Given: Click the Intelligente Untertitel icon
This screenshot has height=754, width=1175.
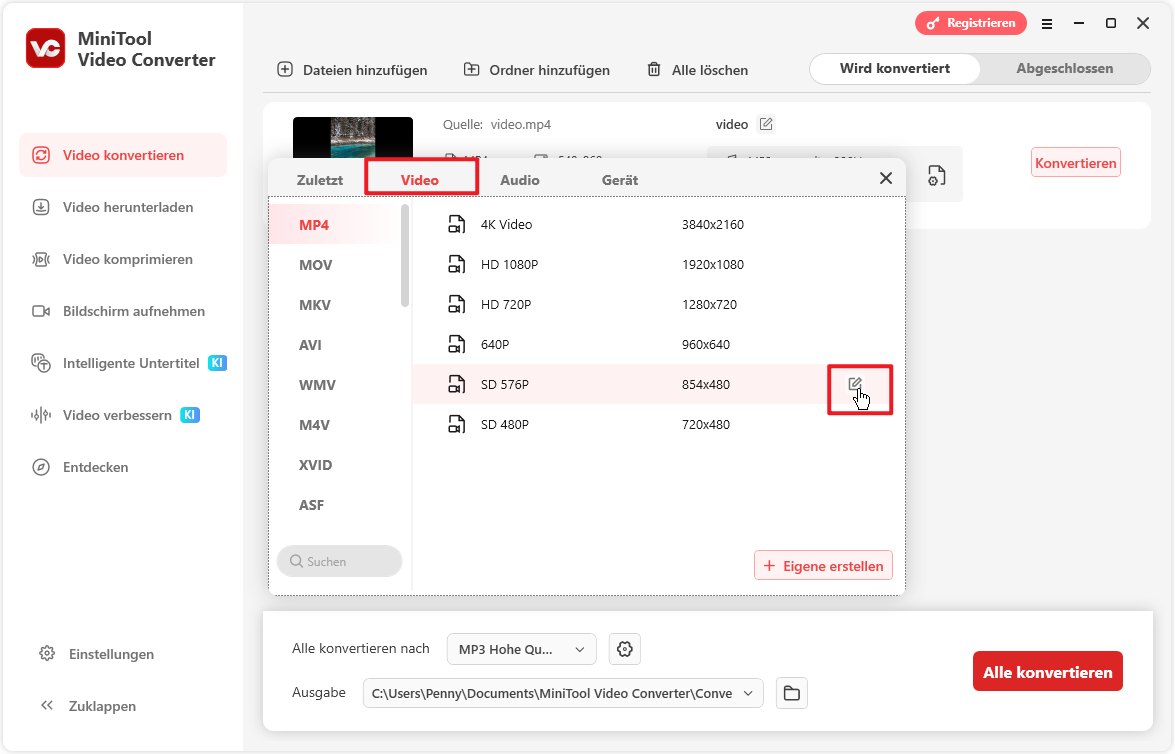Looking at the screenshot, I should [41, 364].
